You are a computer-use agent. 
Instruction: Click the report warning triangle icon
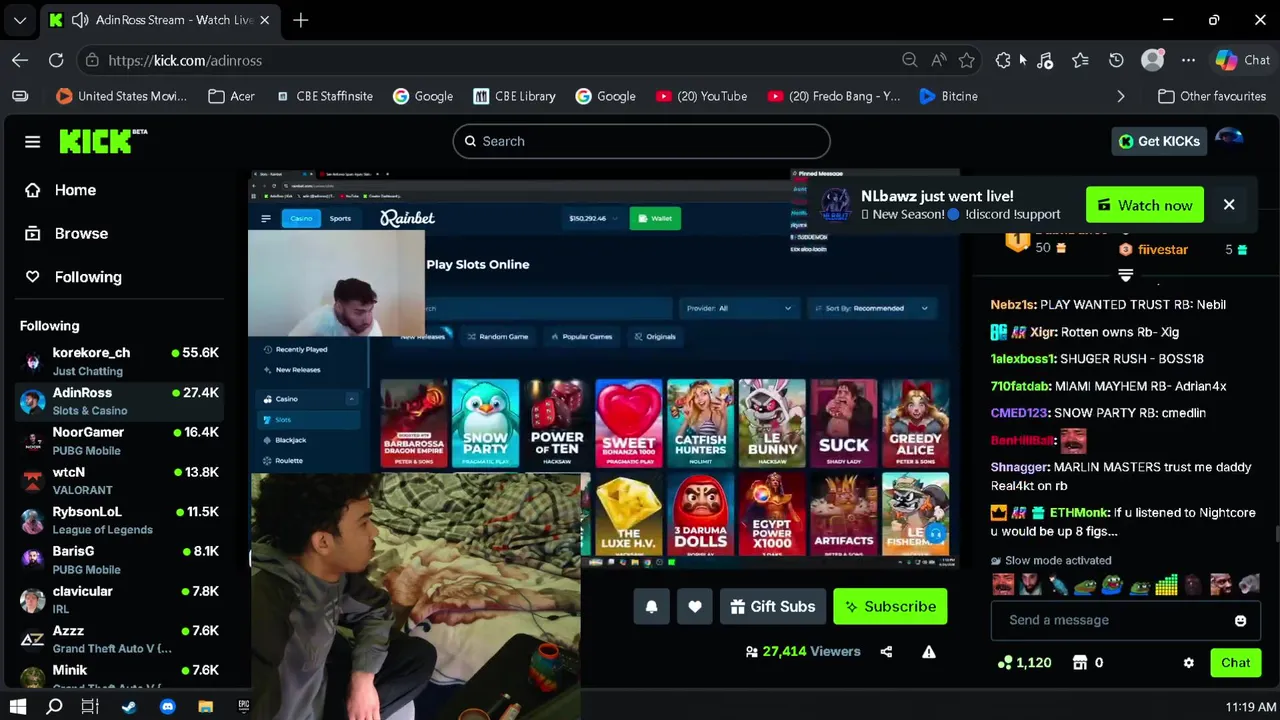pos(929,652)
